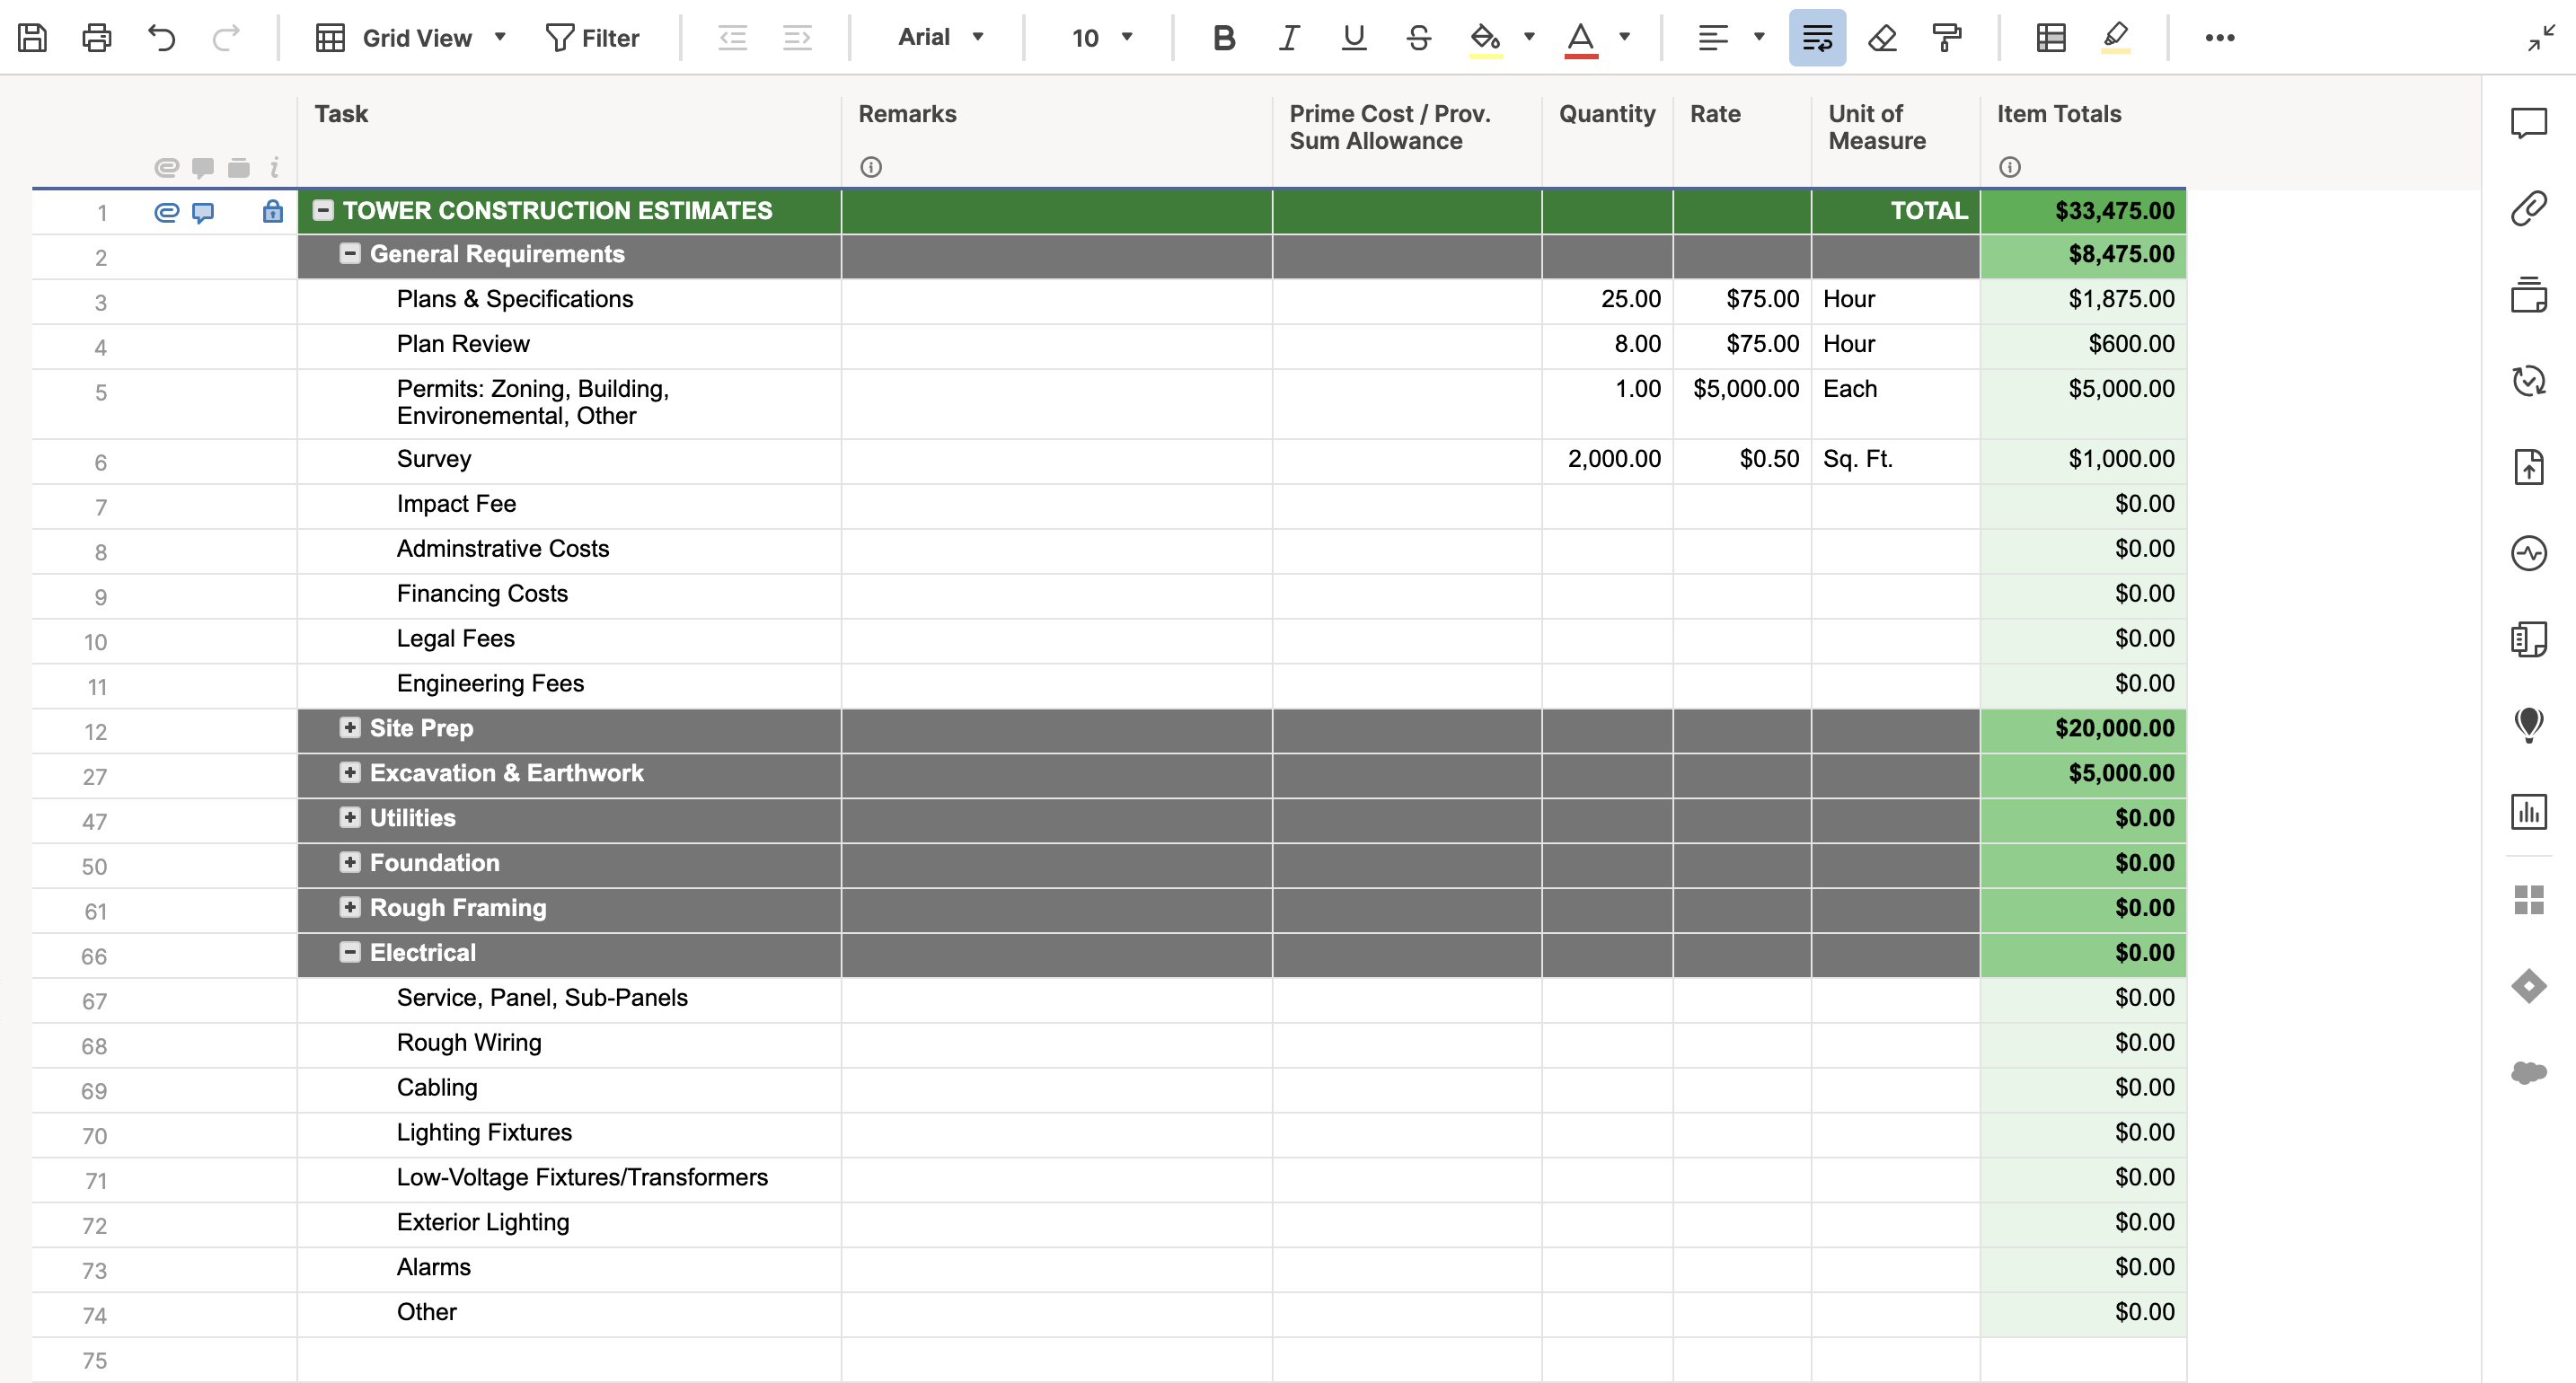
Task: Undo the last action
Action: [161, 38]
